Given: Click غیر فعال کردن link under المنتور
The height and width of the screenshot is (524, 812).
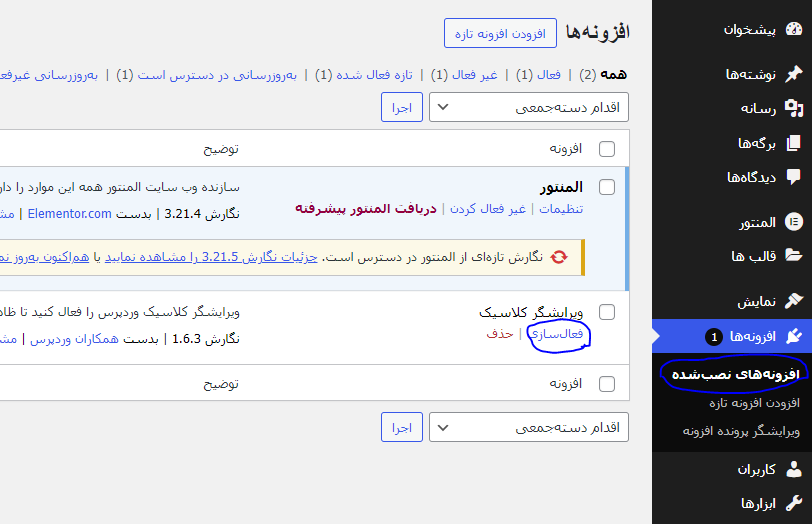Looking at the screenshot, I should [x=488, y=209].
